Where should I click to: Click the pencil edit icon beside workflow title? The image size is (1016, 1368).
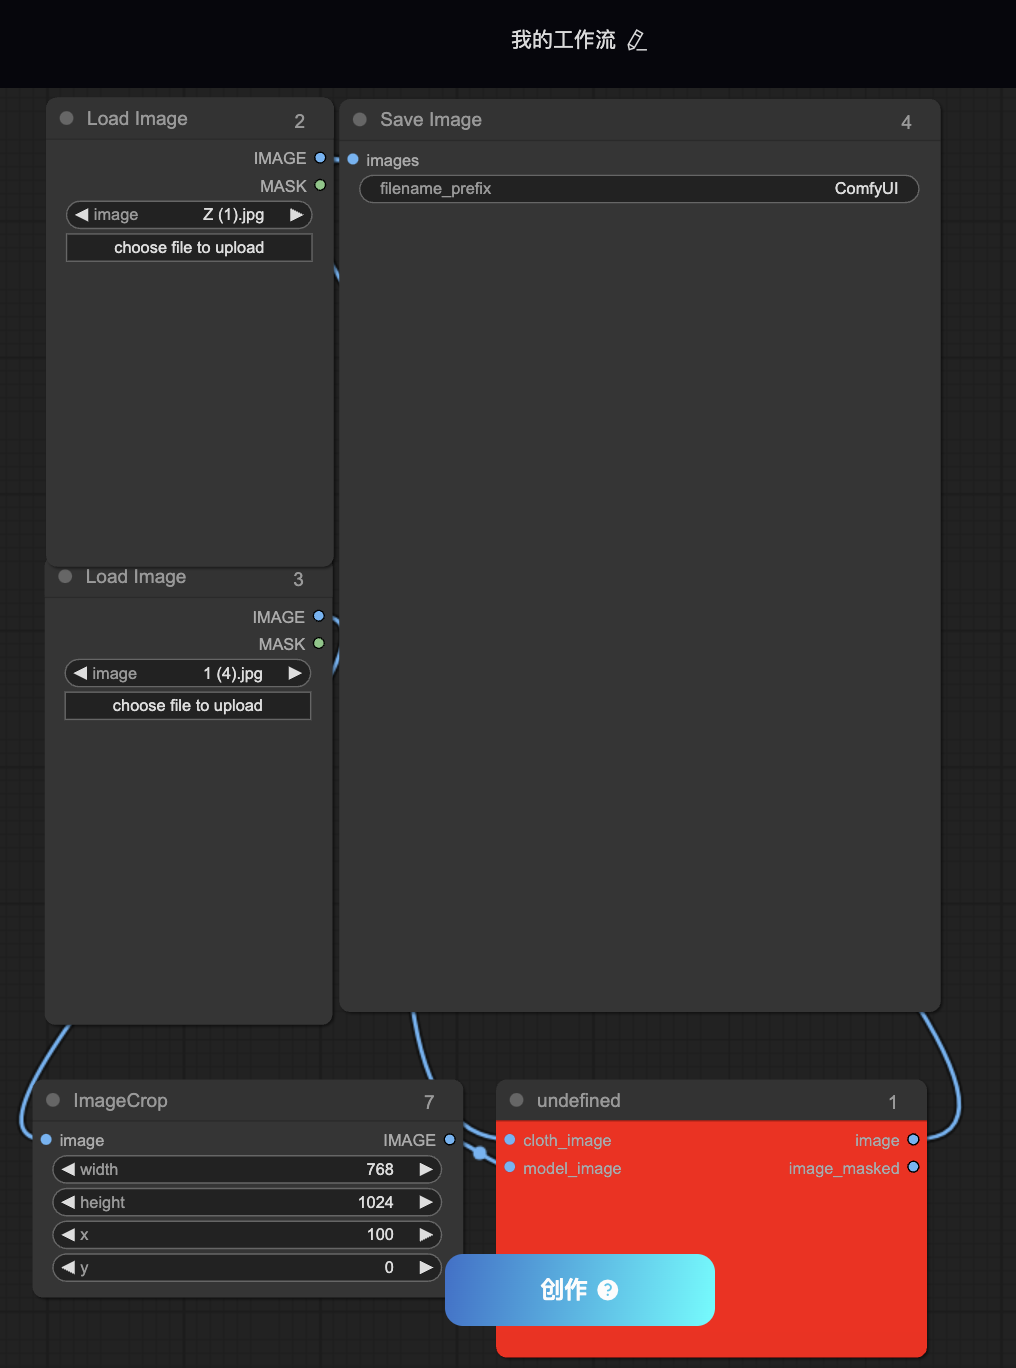(636, 40)
